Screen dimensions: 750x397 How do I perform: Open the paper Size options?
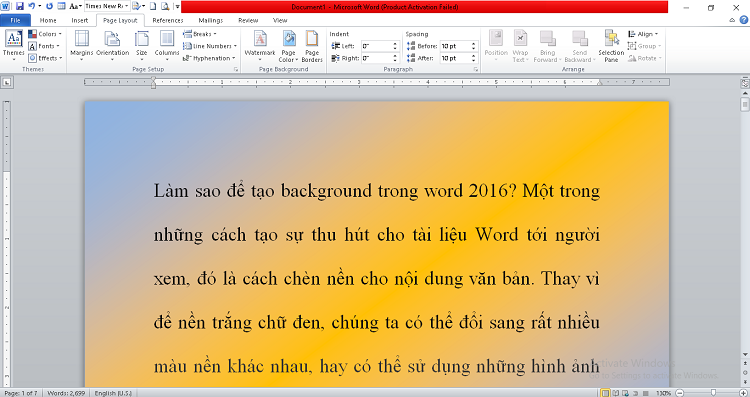pyautogui.click(x=142, y=45)
